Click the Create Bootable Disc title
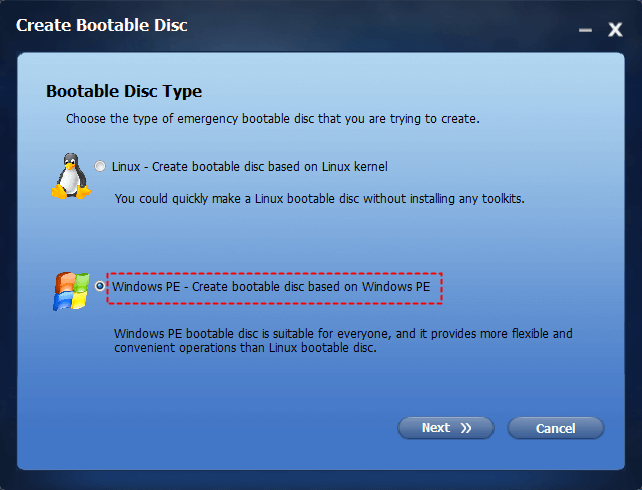 [x=102, y=25]
